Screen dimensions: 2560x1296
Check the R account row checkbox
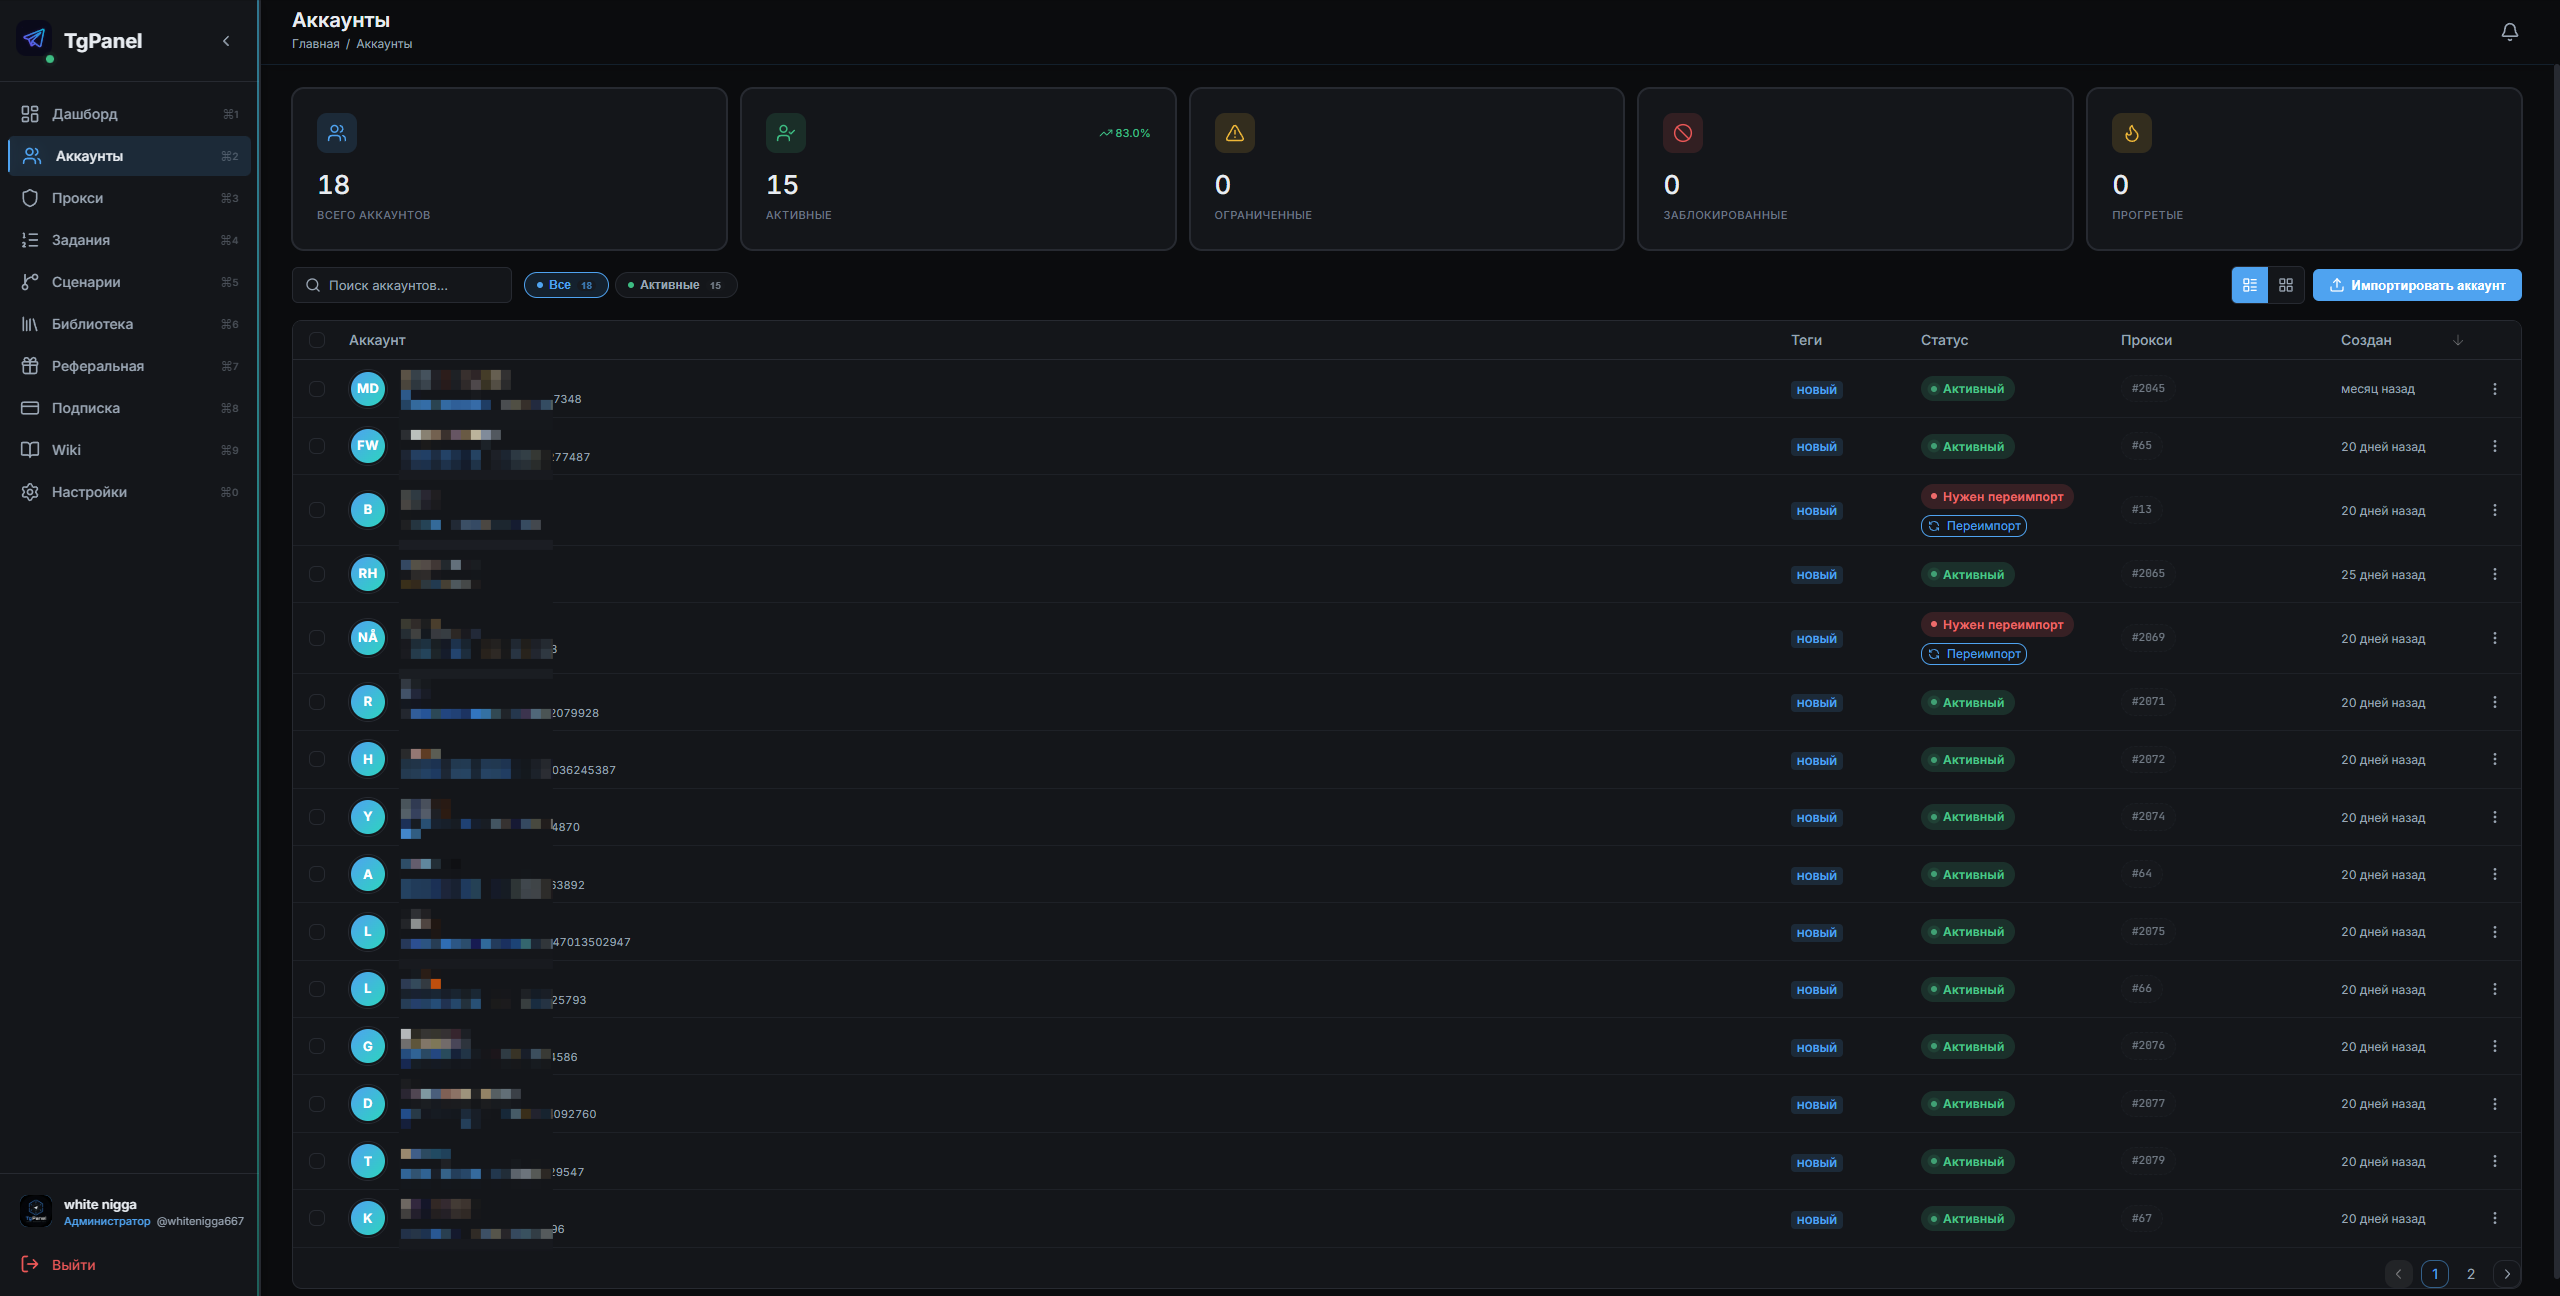pos(317,702)
